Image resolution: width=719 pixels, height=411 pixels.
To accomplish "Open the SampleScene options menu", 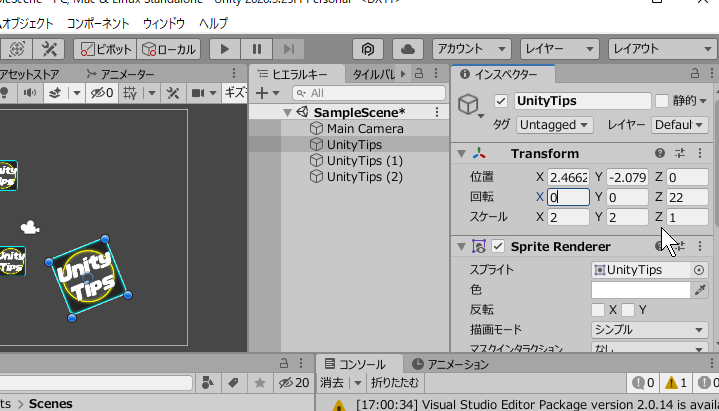I will click(437, 112).
